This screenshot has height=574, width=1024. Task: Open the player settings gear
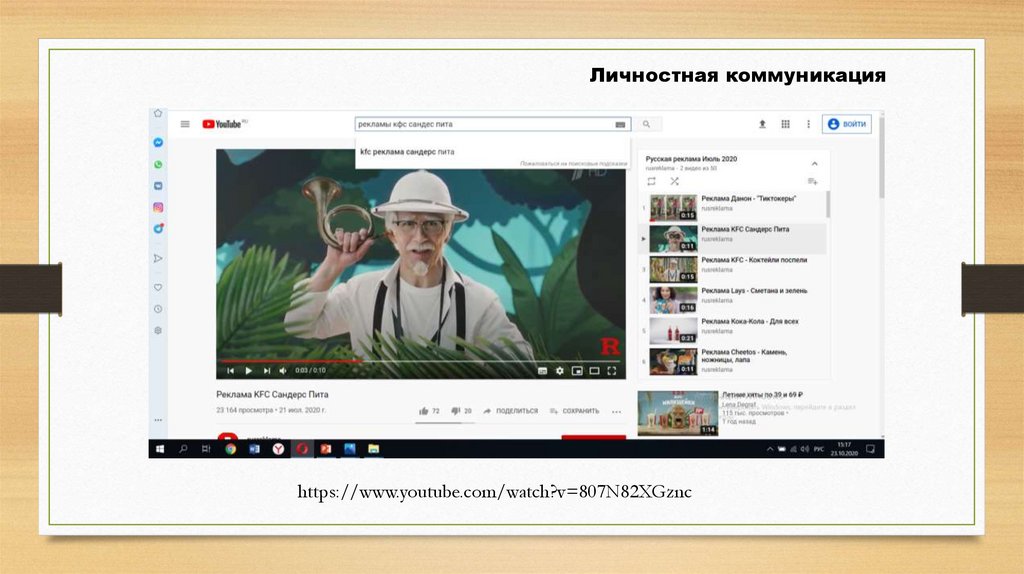560,371
